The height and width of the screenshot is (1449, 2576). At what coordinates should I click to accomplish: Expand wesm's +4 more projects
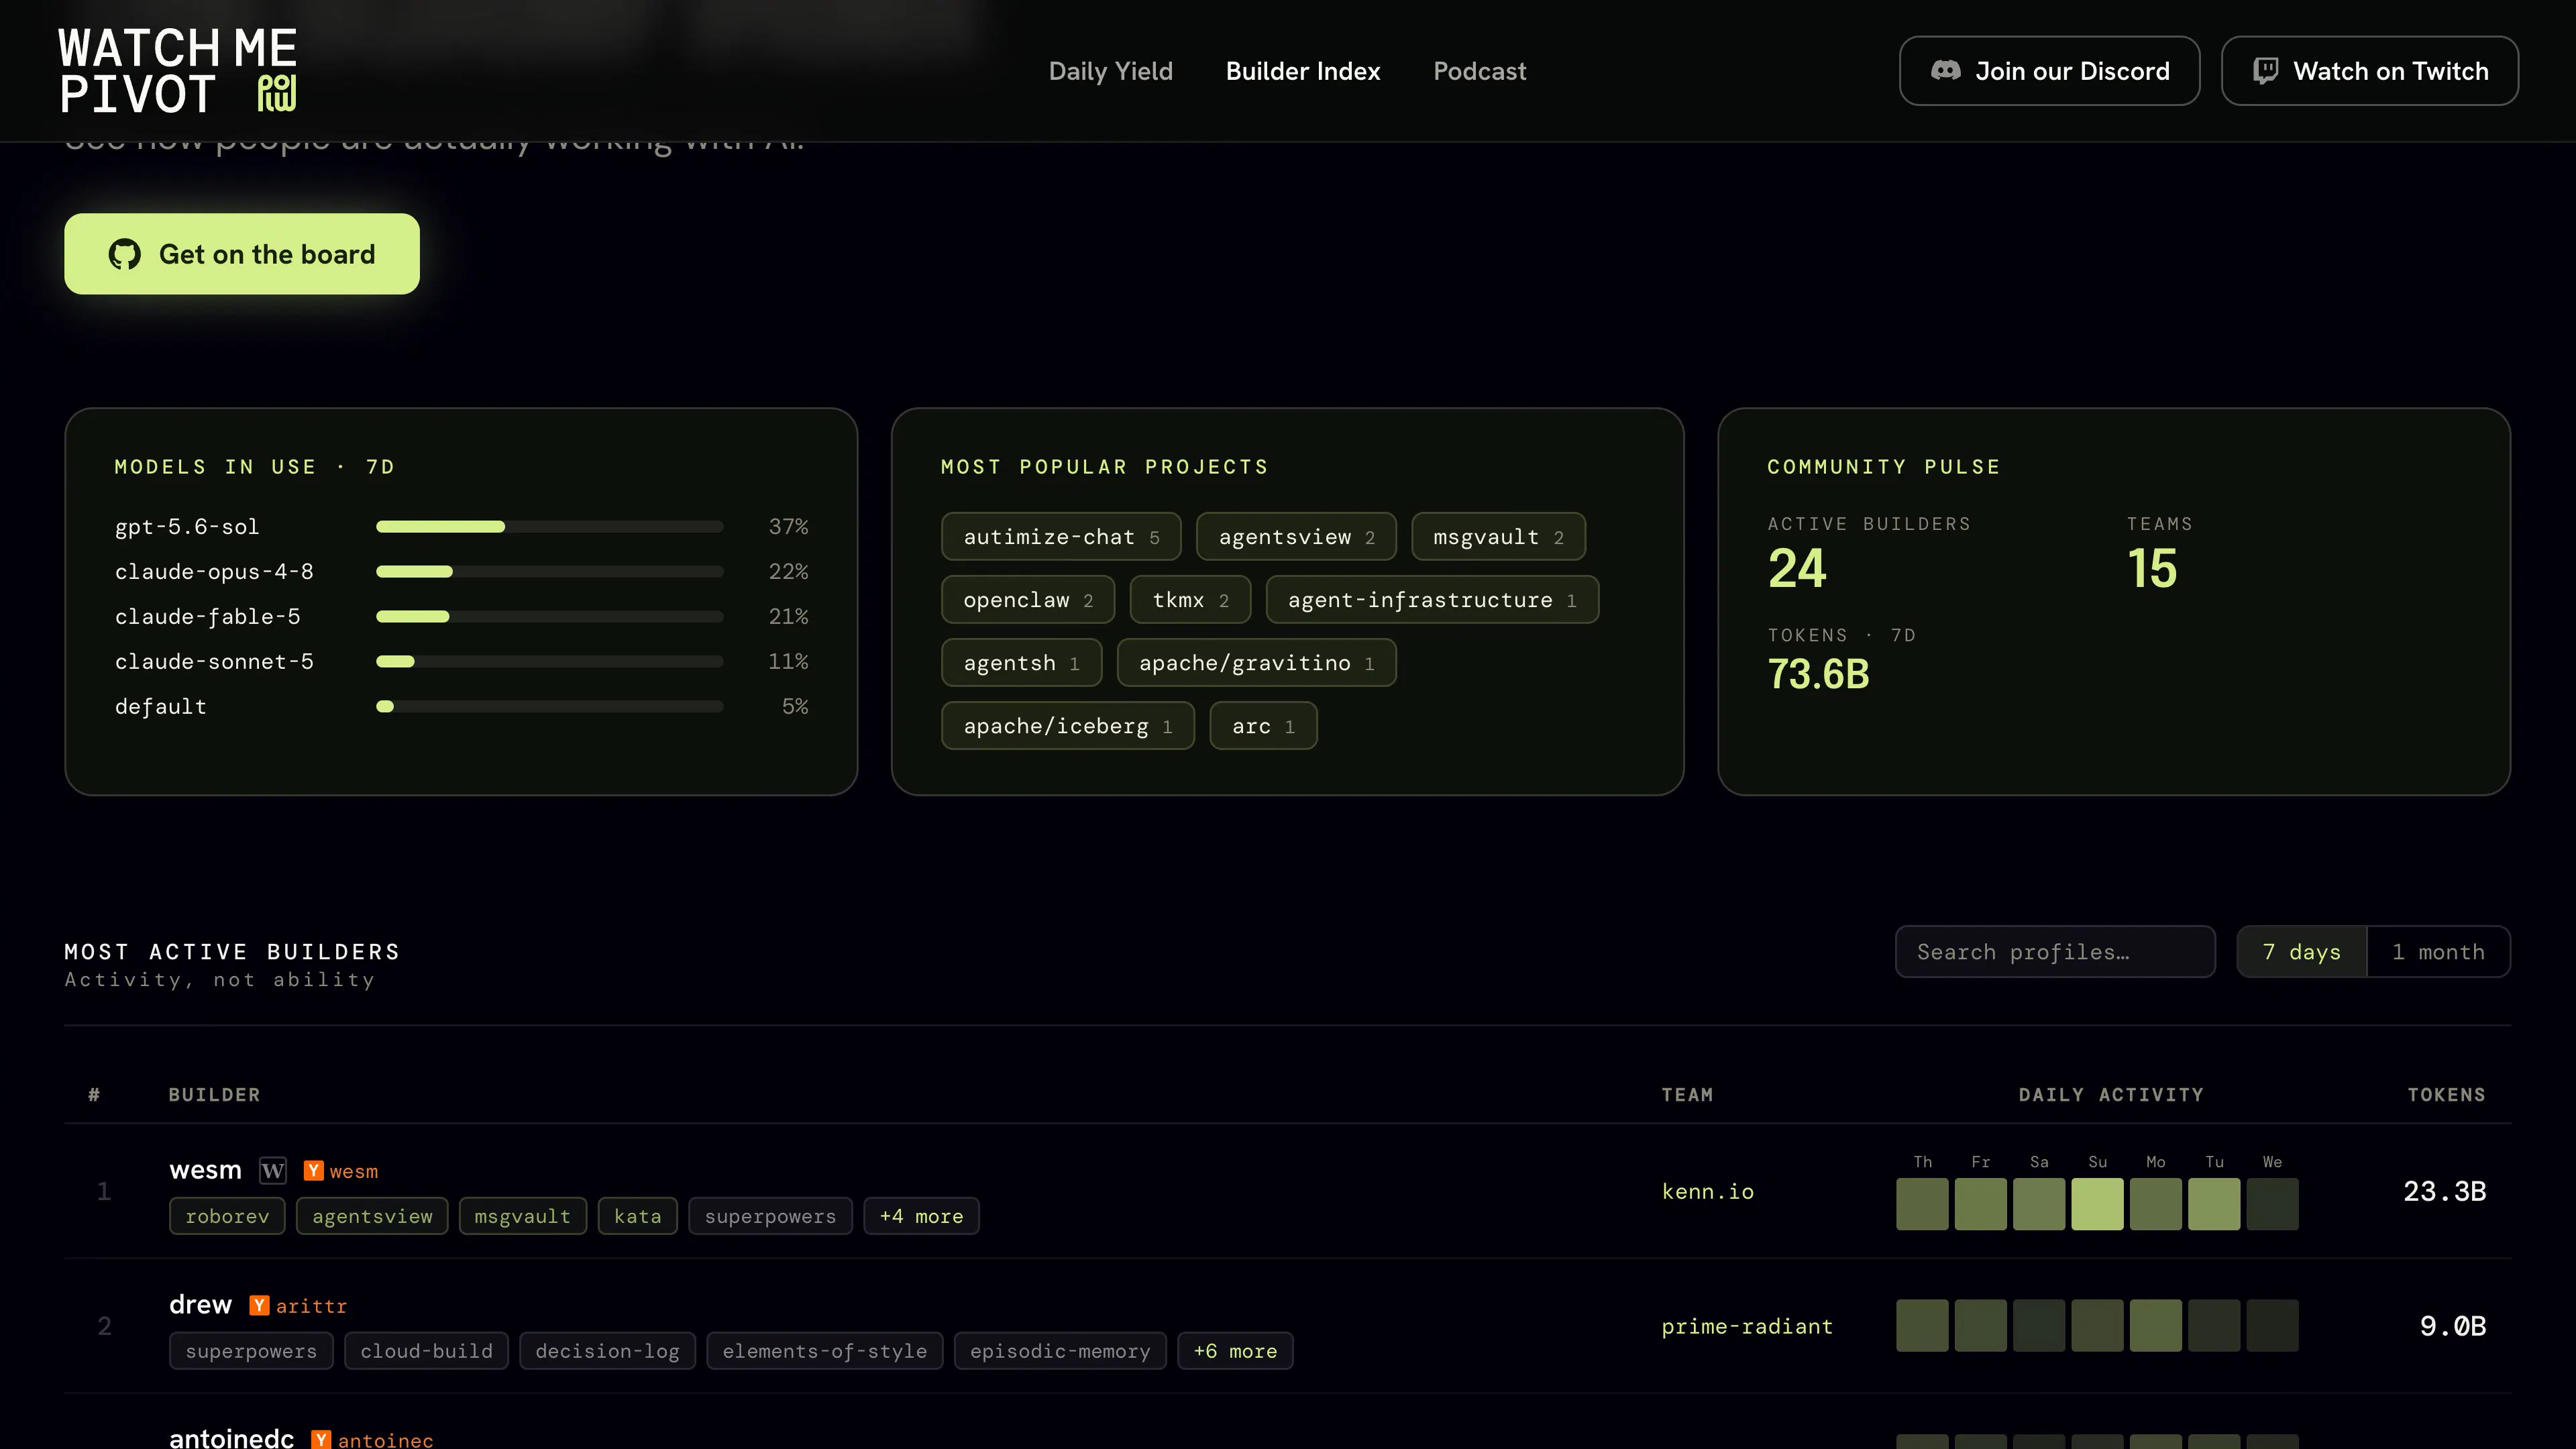point(921,1216)
